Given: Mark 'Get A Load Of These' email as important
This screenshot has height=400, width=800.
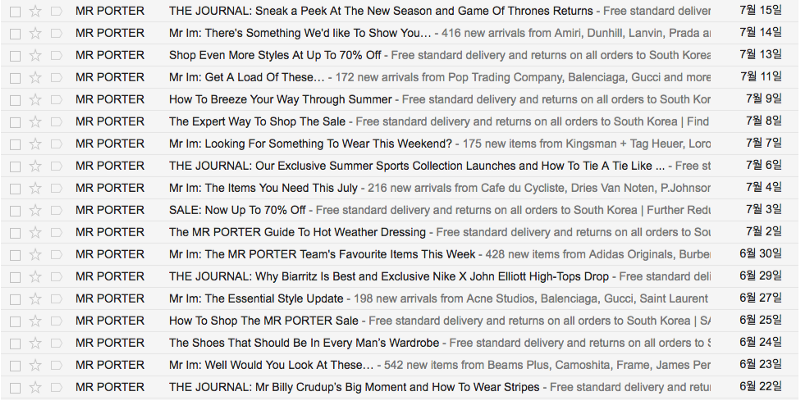Looking at the screenshot, I should coord(56,77).
